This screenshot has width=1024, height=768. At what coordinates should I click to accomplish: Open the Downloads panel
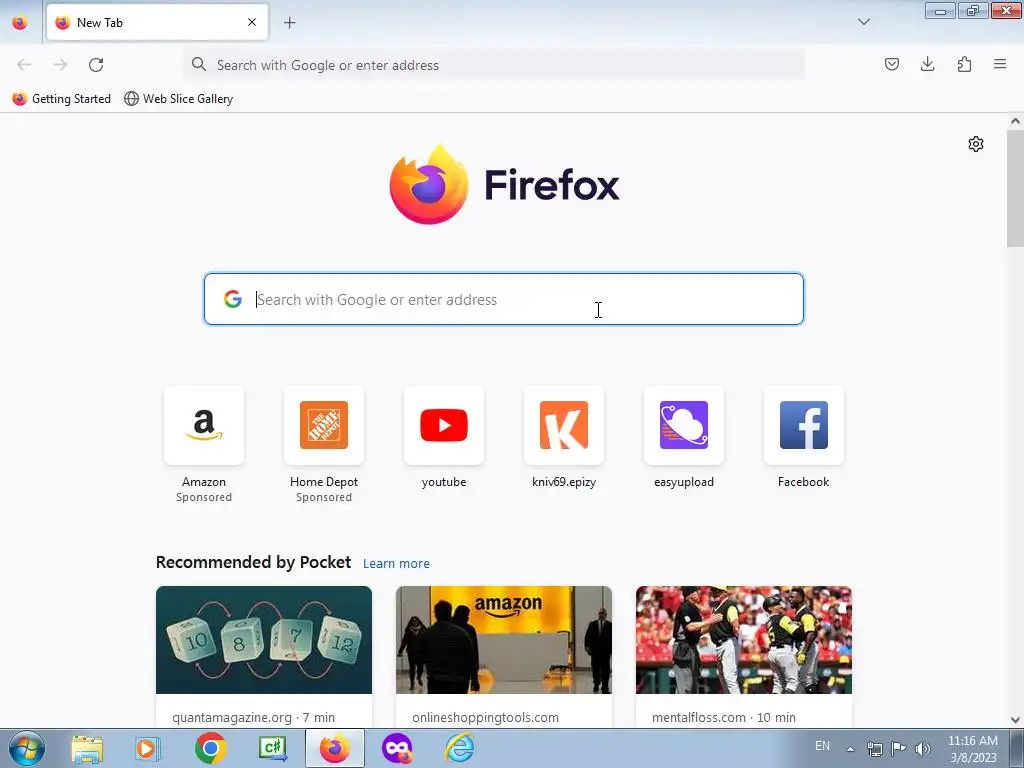[x=927, y=64]
